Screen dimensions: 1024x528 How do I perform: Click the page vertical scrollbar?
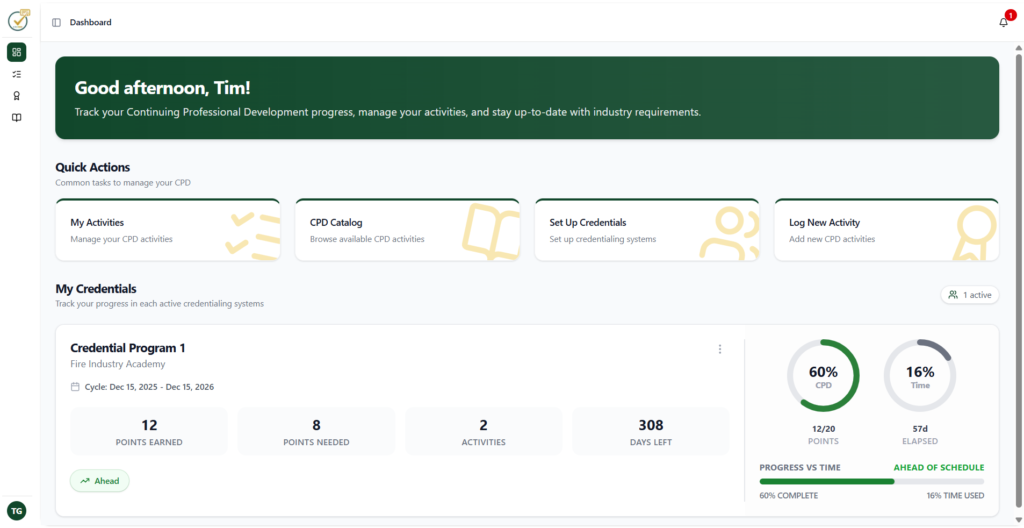coord(1018,281)
